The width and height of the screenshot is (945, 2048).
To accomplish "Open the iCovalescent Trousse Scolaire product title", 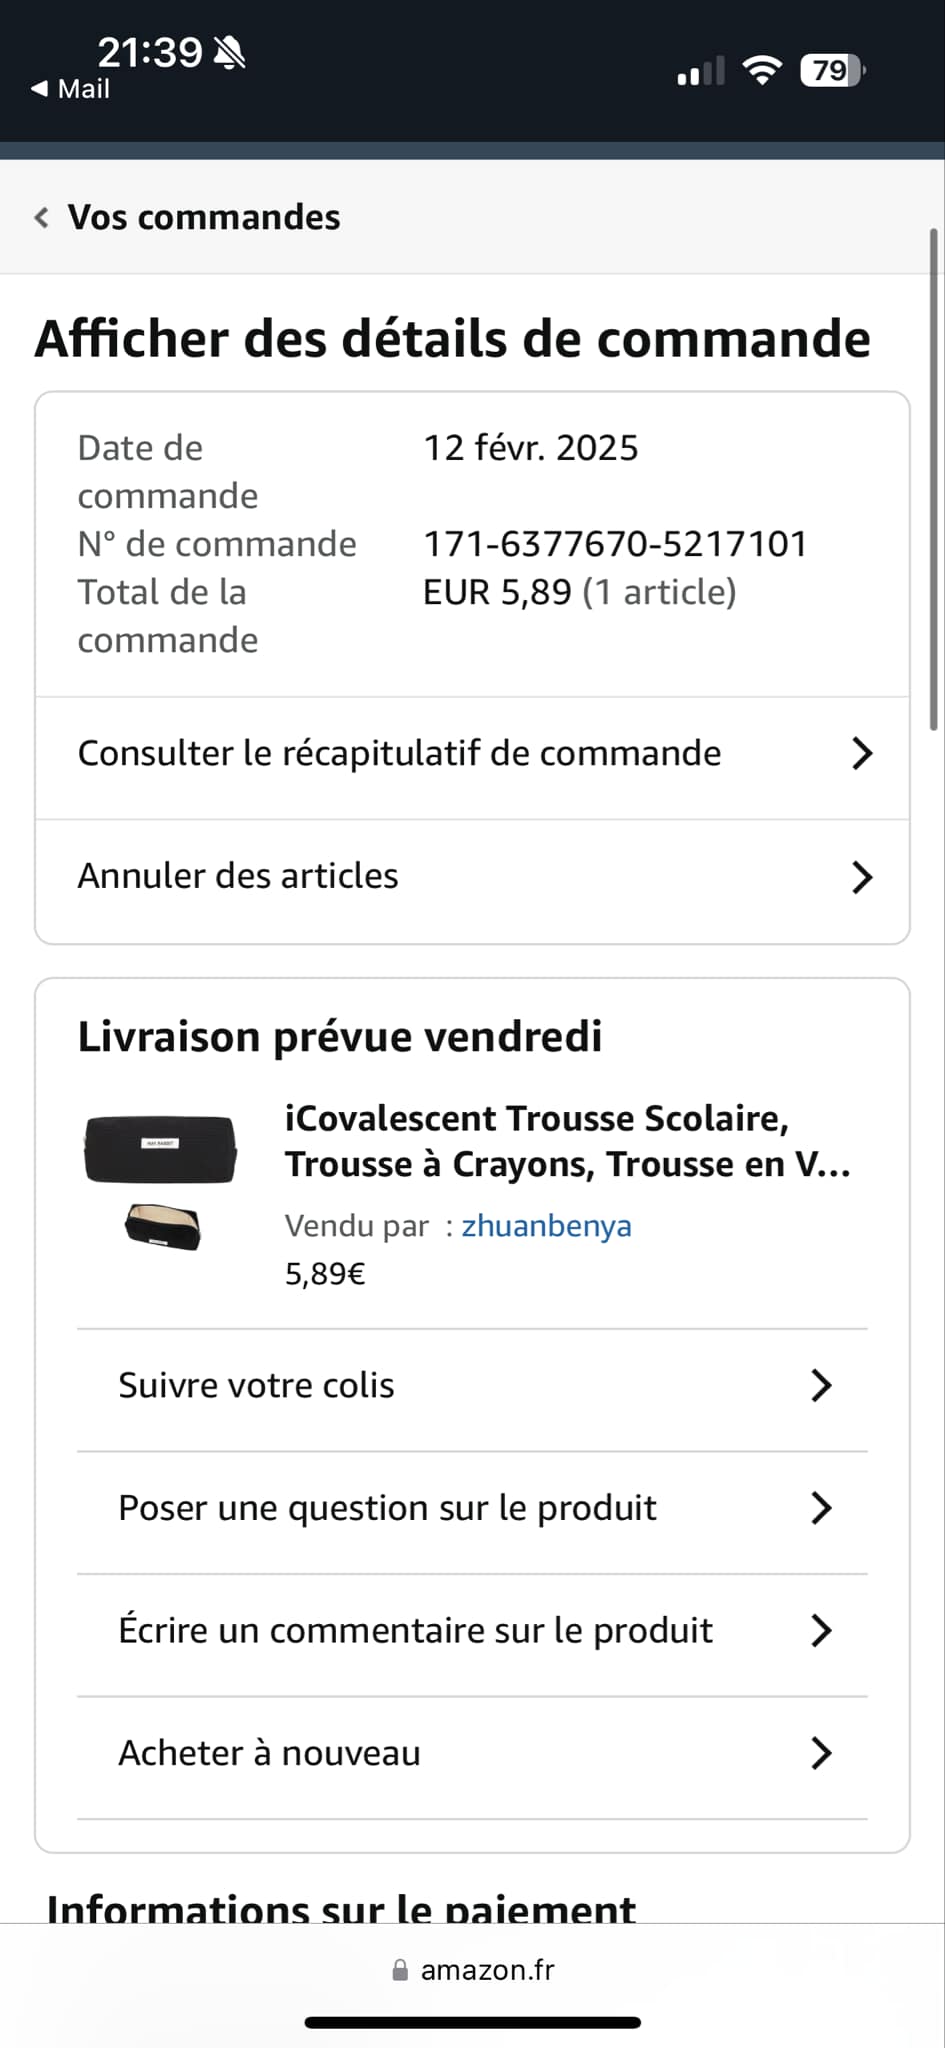I will pyautogui.click(x=567, y=1141).
